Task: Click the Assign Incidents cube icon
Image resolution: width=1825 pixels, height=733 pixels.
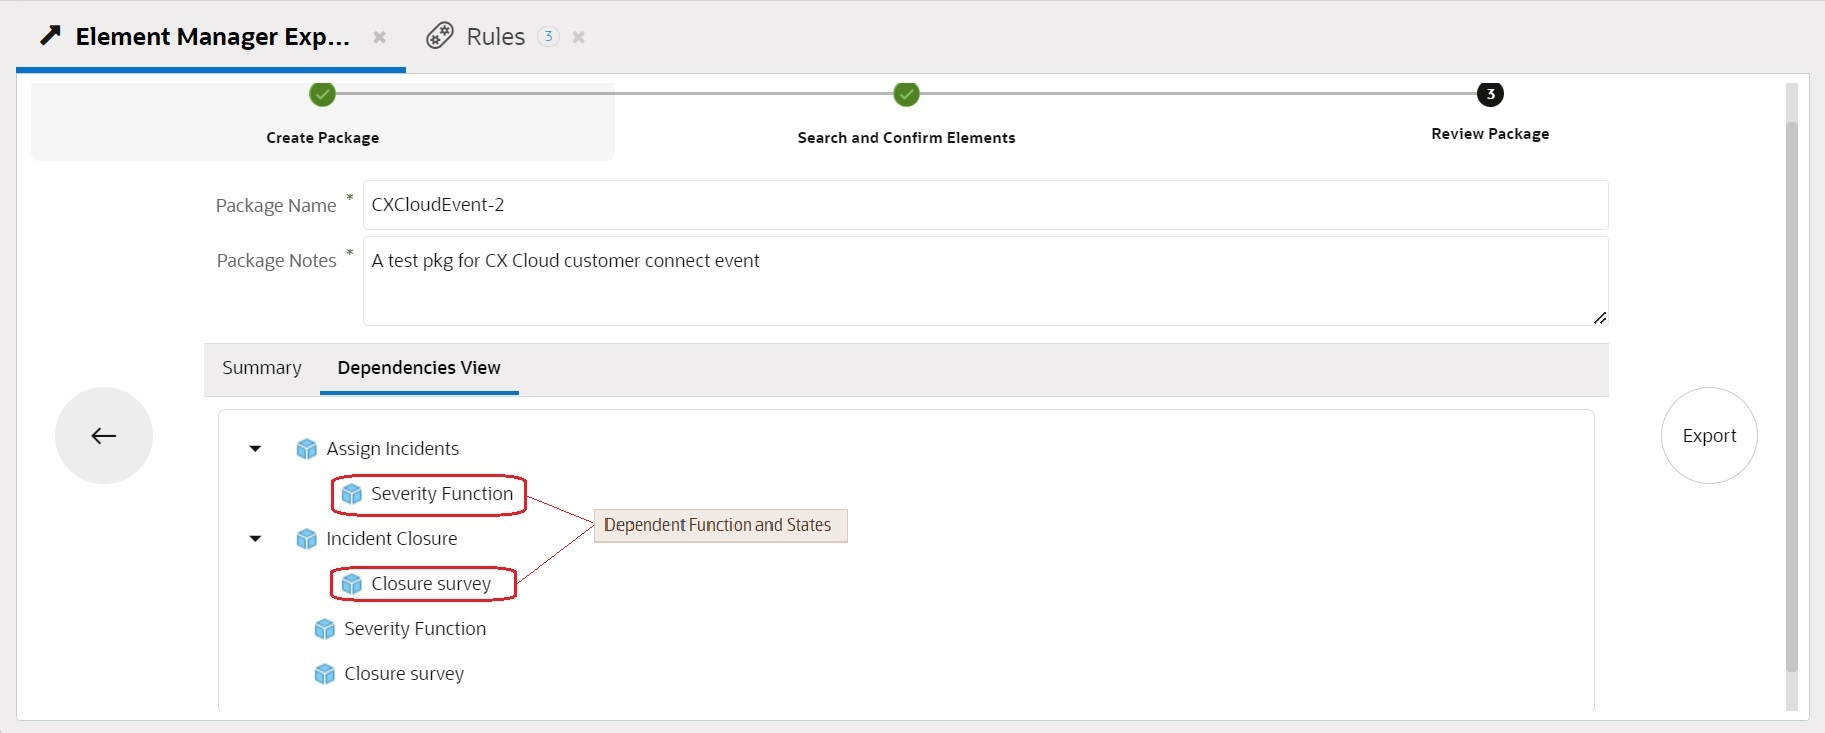Action: click(306, 449)
